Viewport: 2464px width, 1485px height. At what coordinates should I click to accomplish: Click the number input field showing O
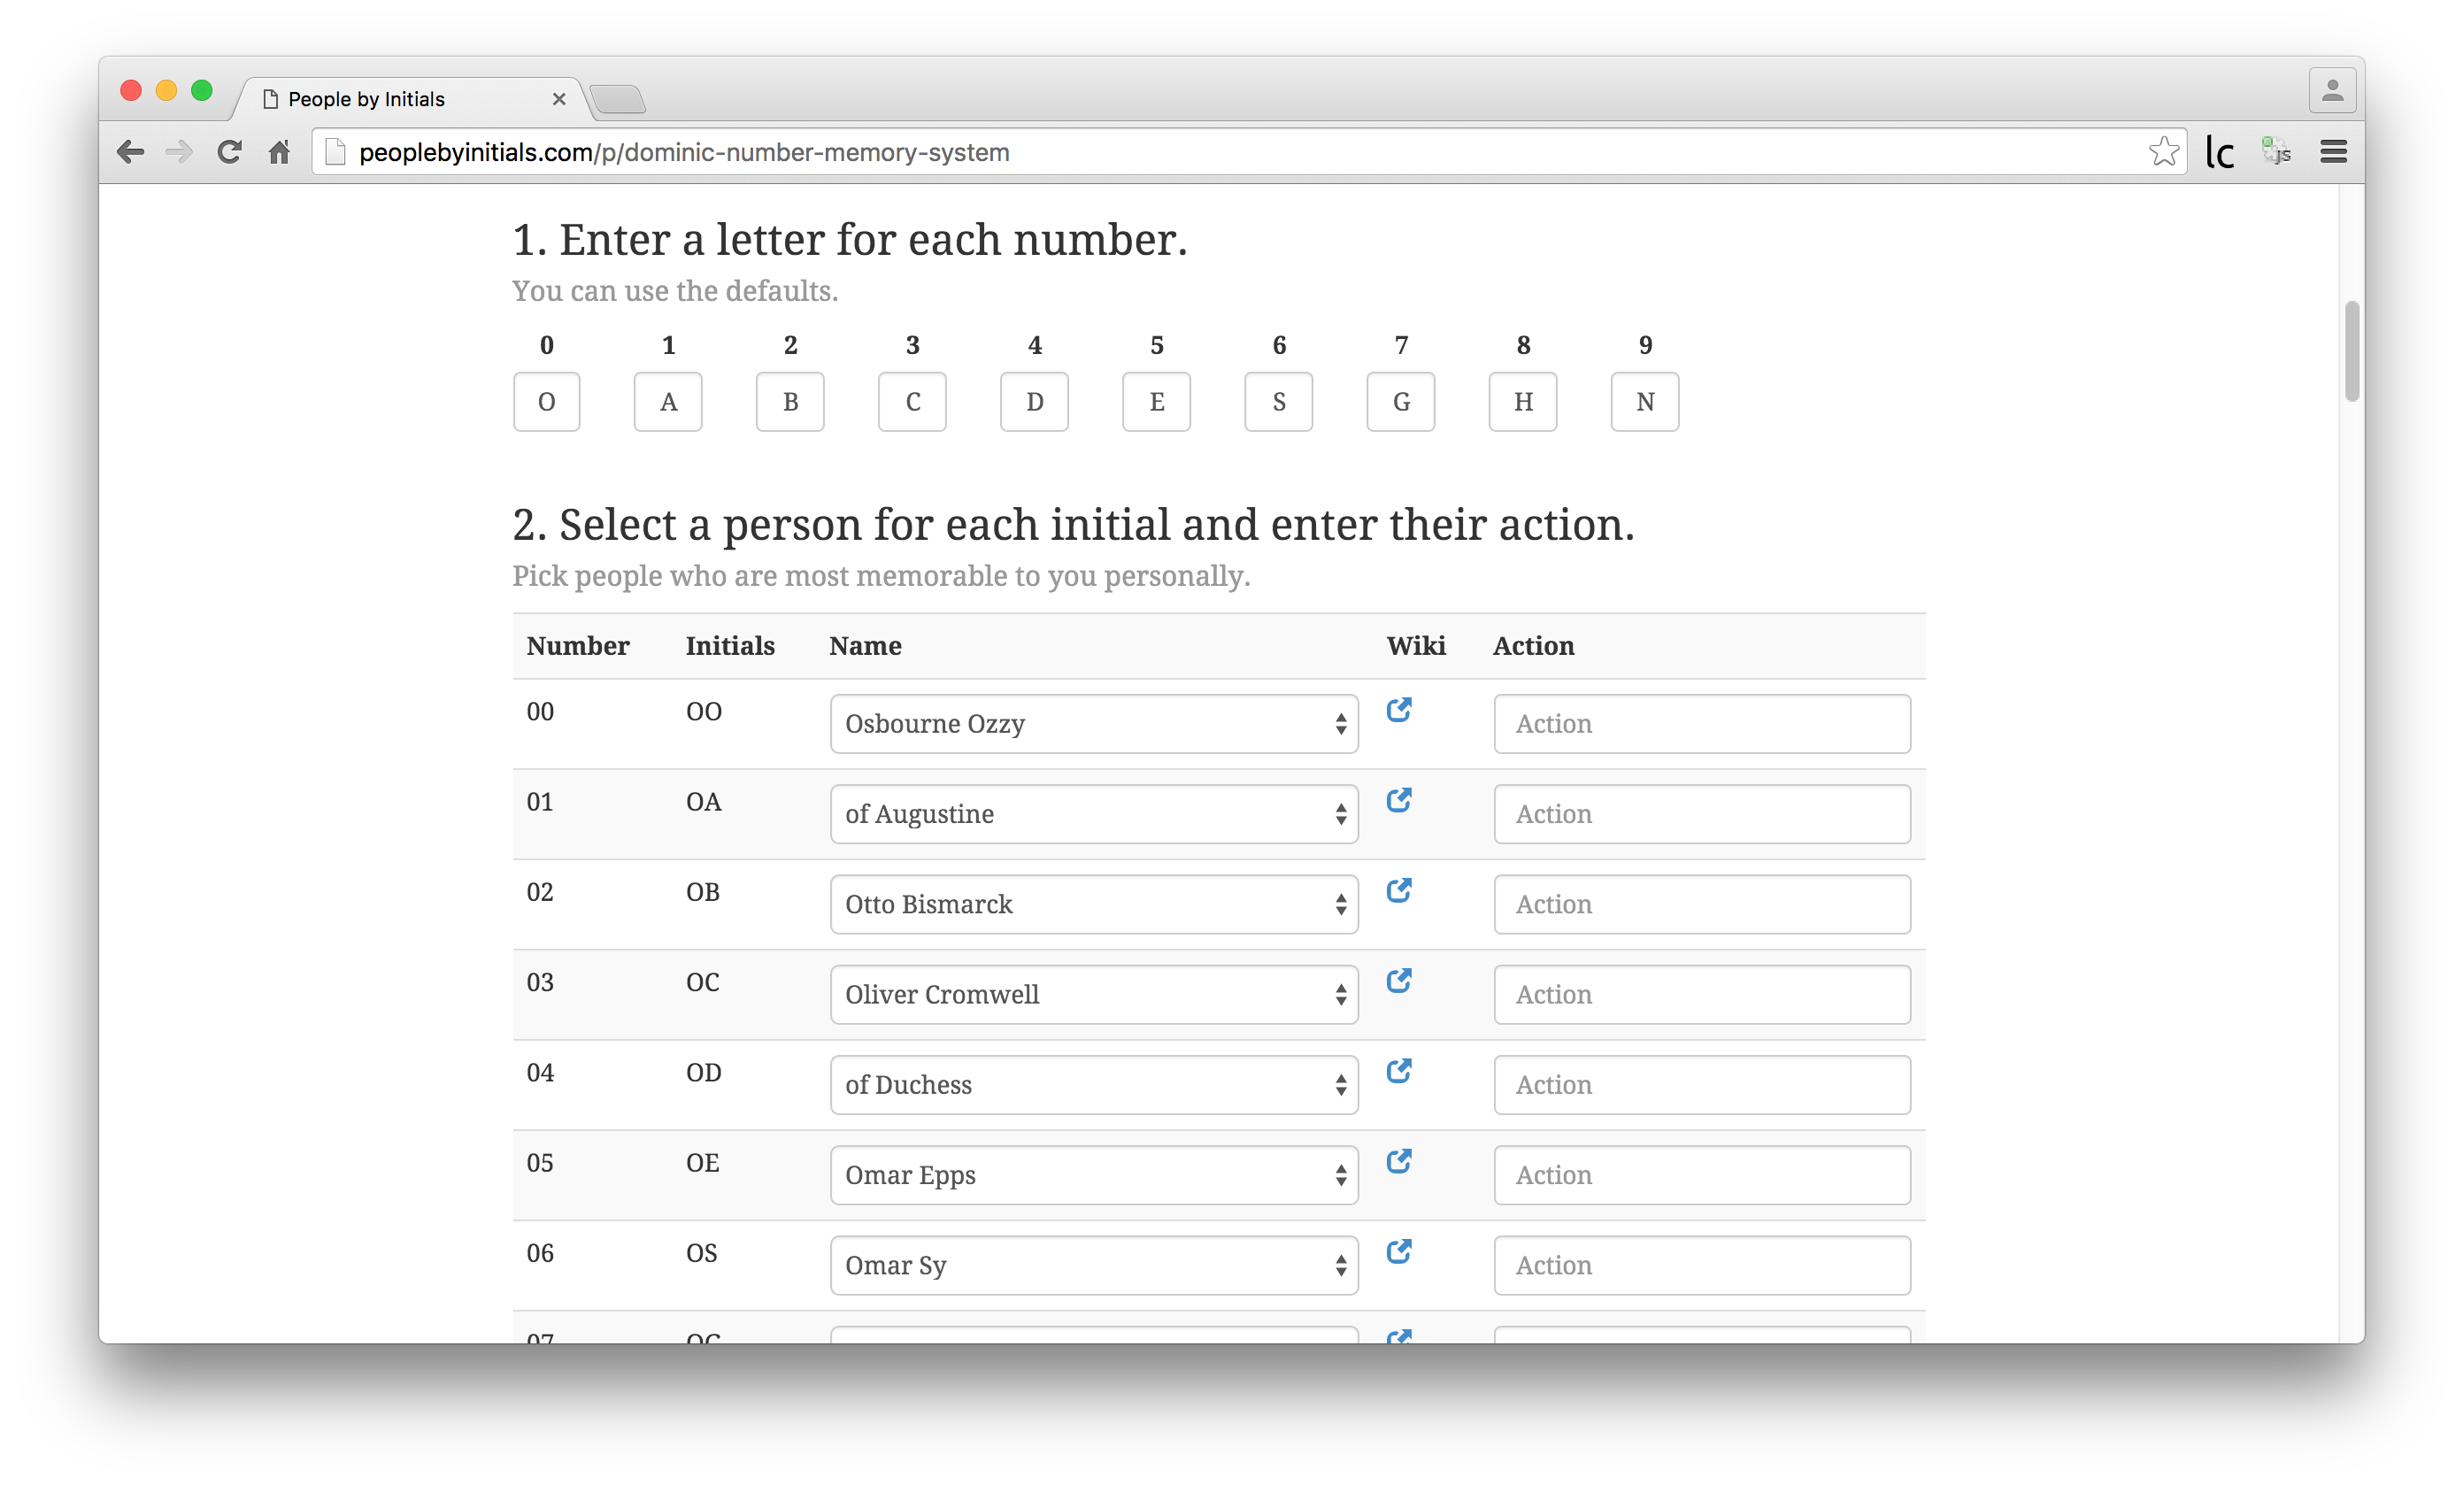point(547,399)
